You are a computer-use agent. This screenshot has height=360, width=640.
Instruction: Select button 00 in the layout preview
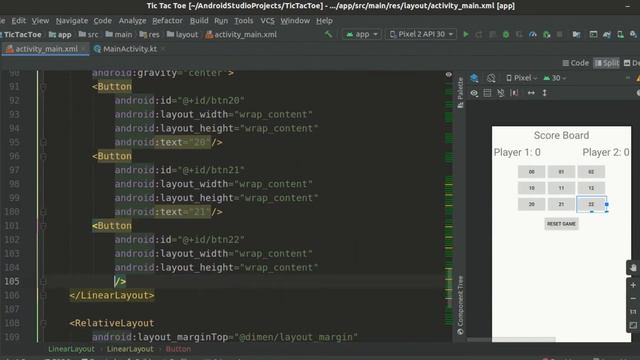click(531, 172)
